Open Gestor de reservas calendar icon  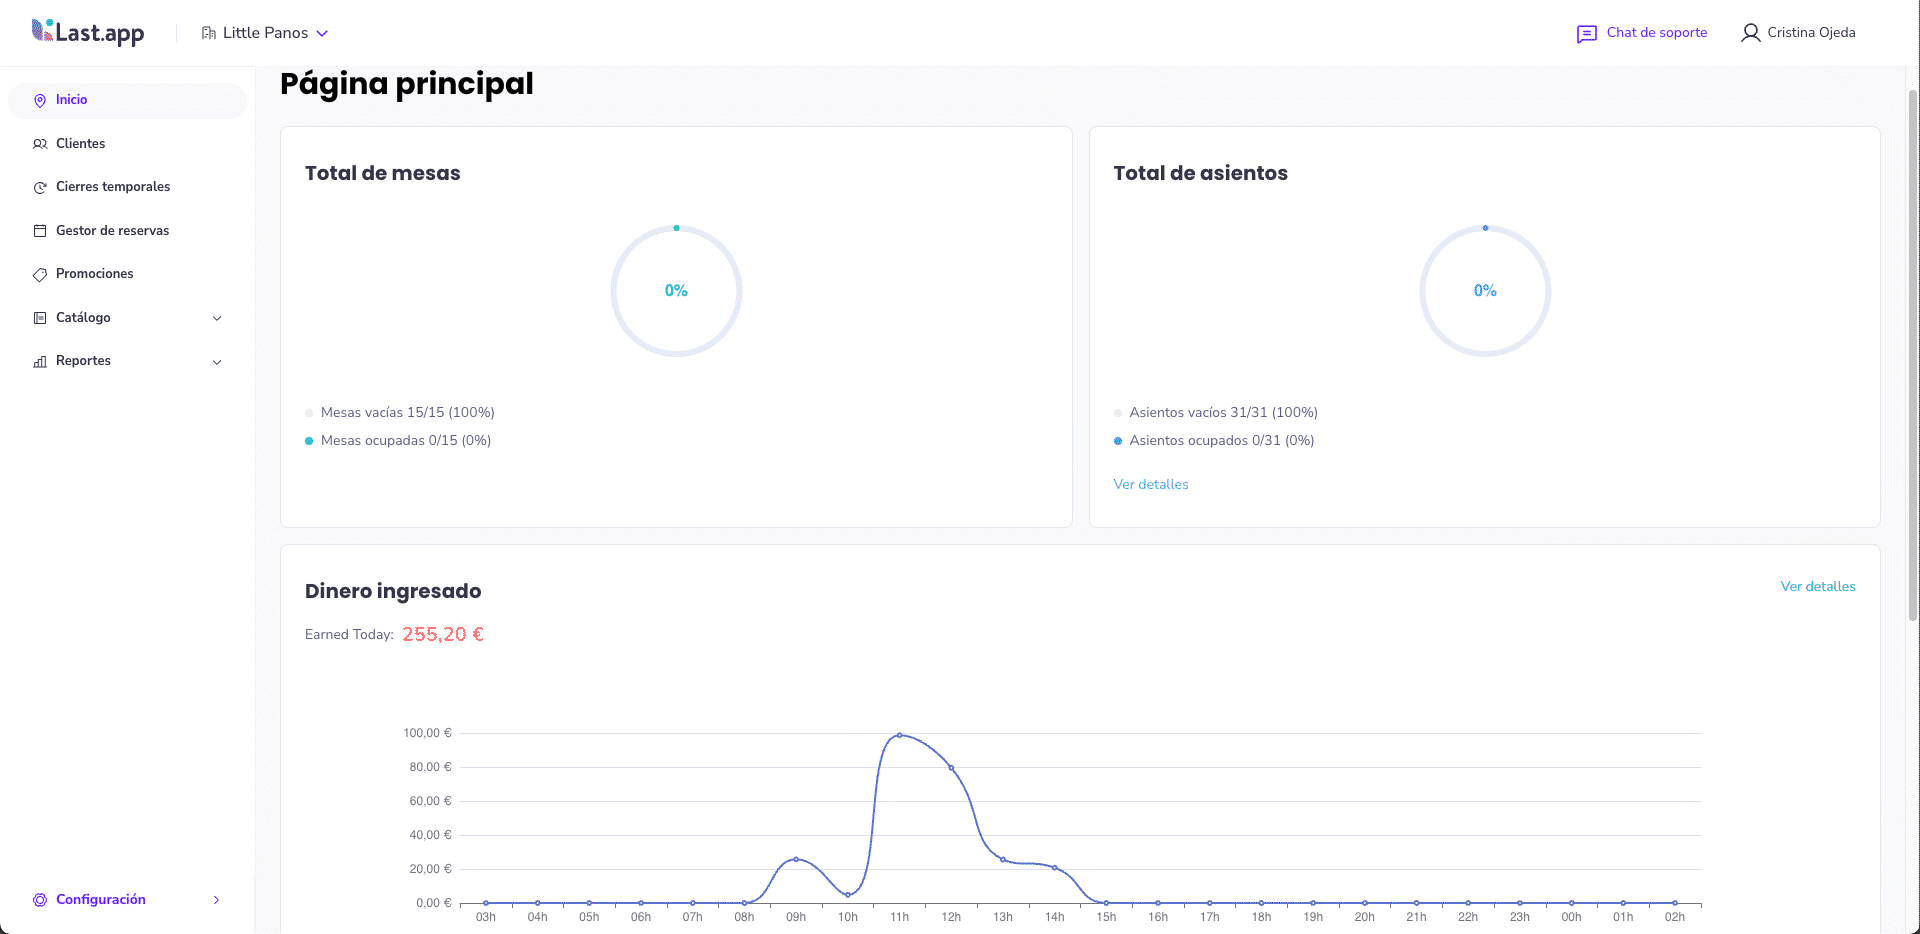(x=39, y=230)
